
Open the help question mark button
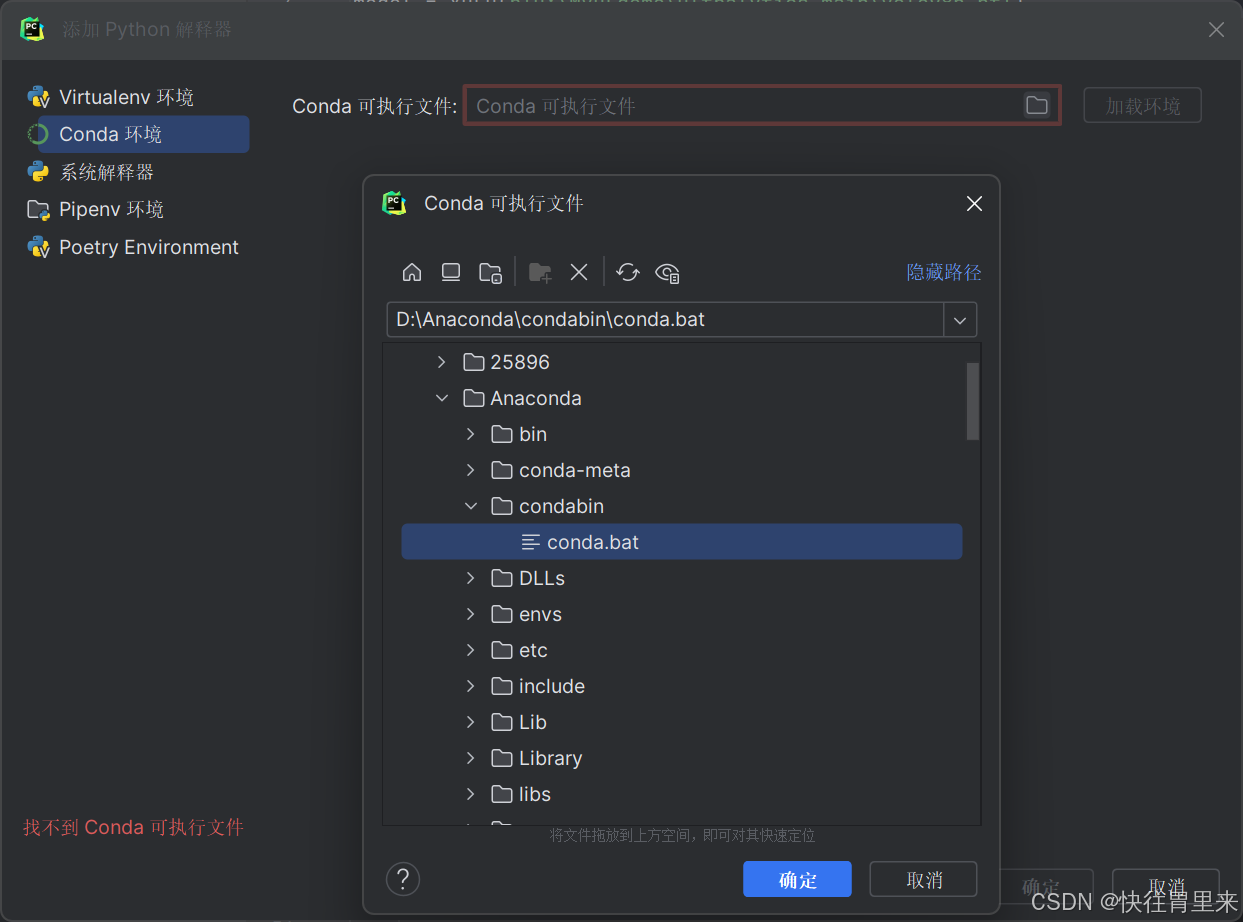[403, 879]
